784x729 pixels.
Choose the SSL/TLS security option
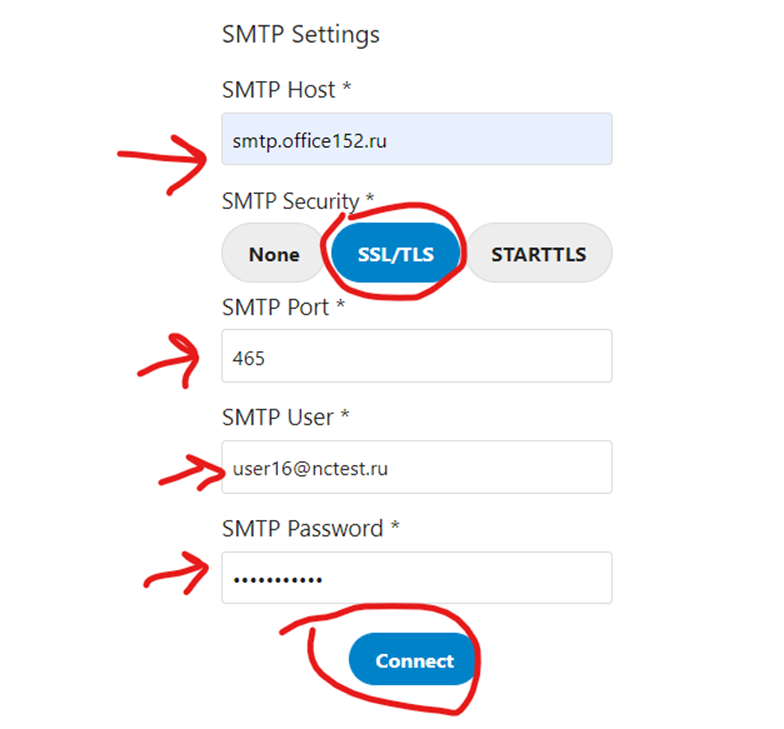pos(396,254)
